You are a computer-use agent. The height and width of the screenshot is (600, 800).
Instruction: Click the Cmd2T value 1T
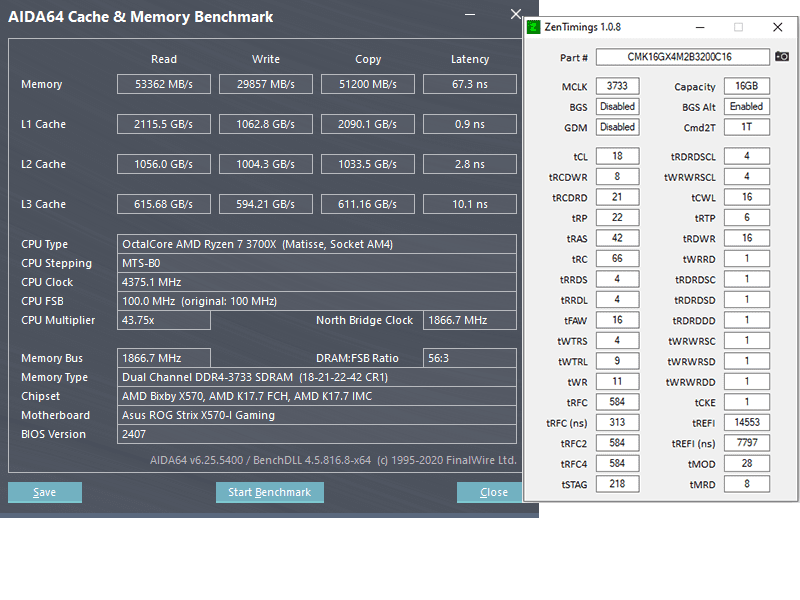(x=746, y=127)
